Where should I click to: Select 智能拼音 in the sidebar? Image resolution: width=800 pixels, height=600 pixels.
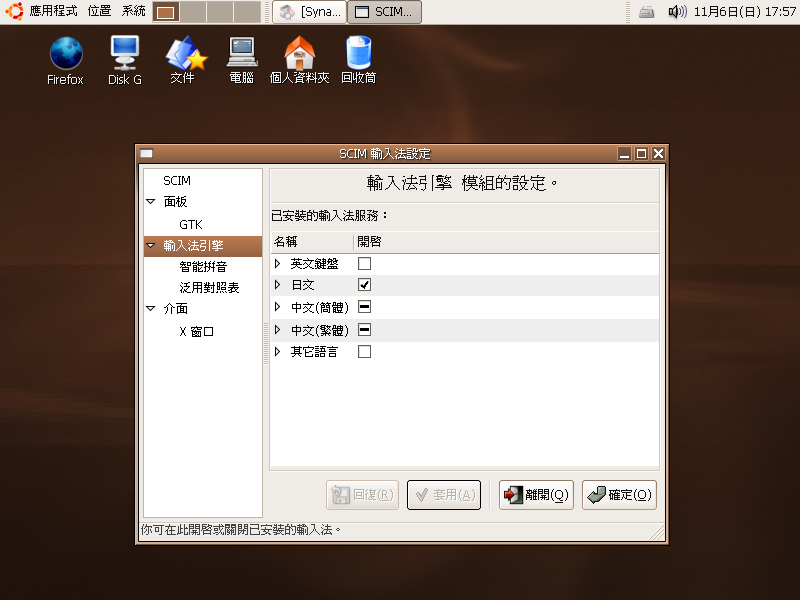203,266
